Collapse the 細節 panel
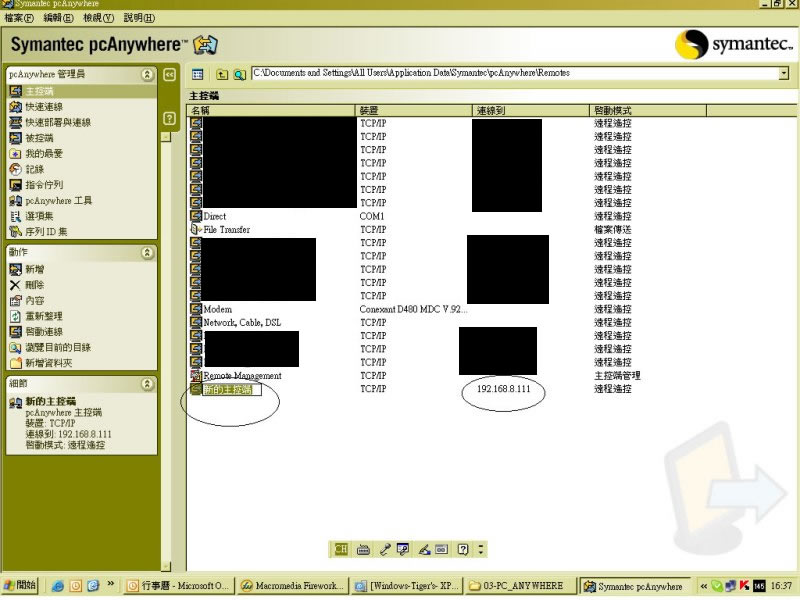 point(147,384)
